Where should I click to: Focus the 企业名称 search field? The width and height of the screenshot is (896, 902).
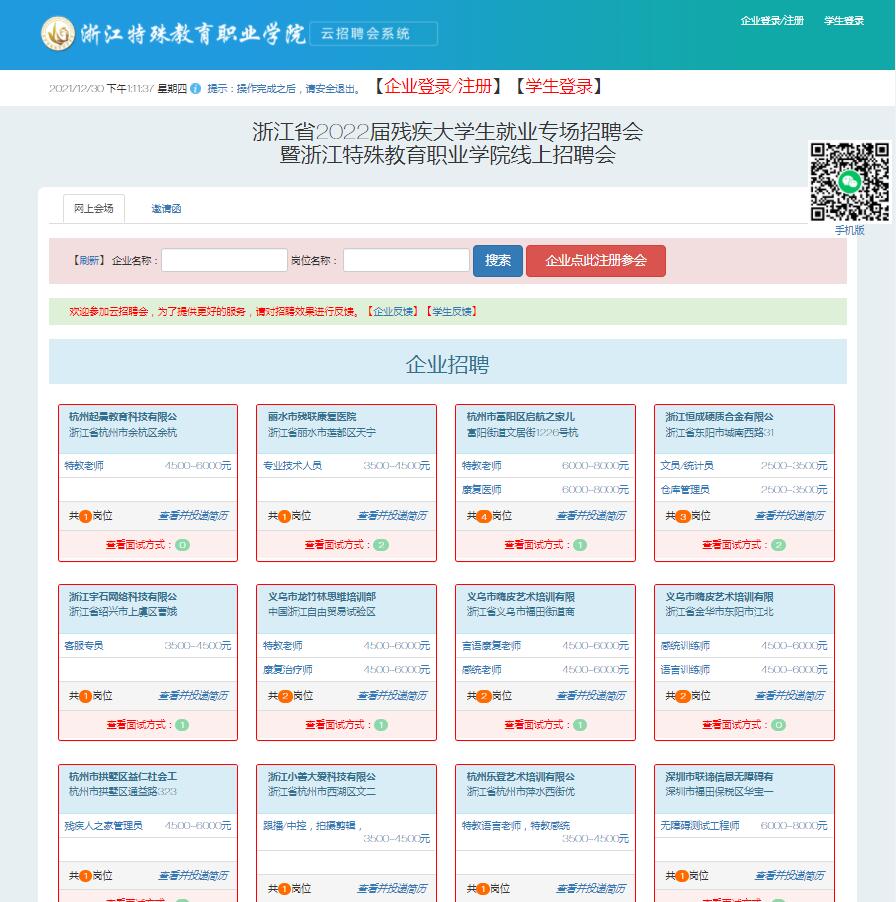click(x=224, y=260)
